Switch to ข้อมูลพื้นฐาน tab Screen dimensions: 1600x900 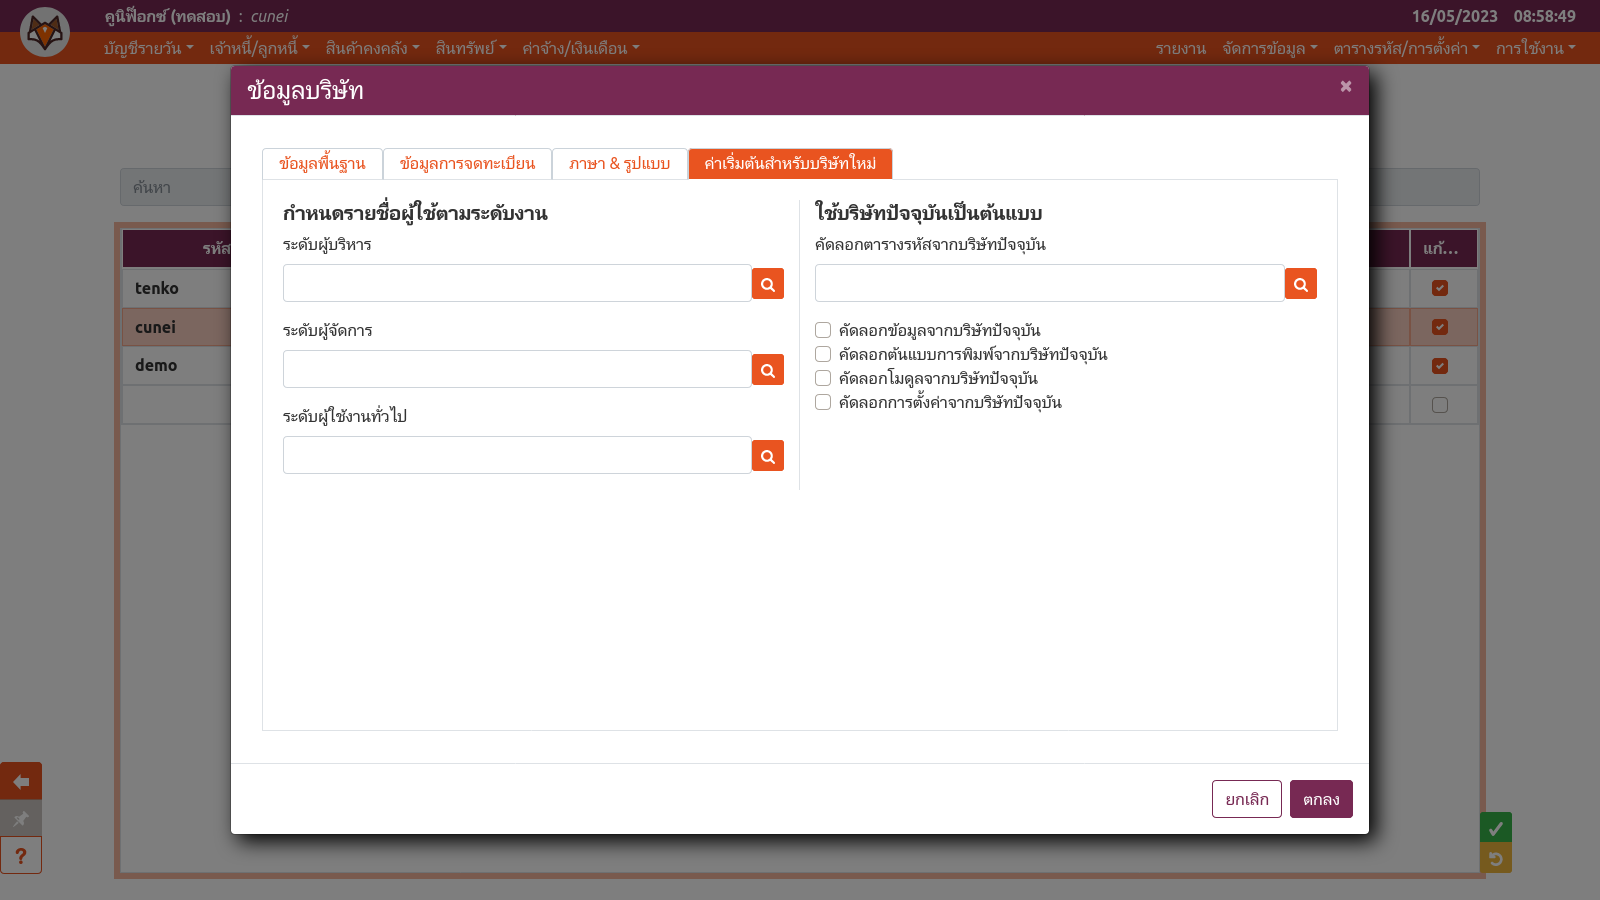[x=322, y=164]
